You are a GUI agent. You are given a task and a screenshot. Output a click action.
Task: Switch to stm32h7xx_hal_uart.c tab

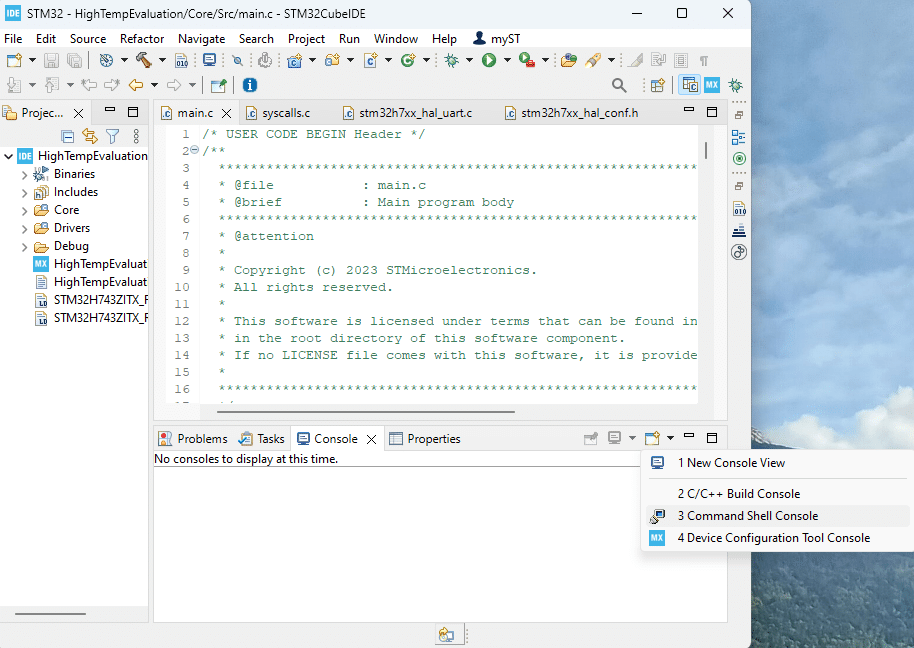click(407, 112)
